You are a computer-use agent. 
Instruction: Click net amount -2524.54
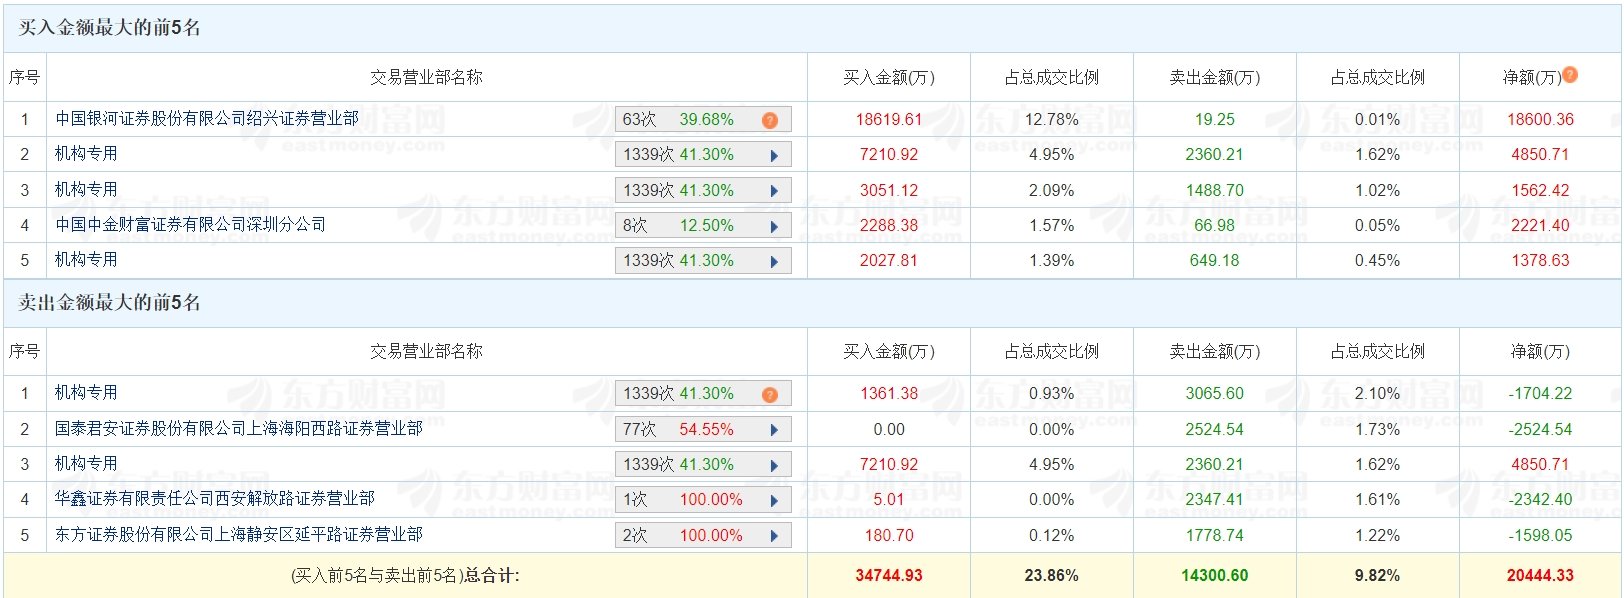1540,429
